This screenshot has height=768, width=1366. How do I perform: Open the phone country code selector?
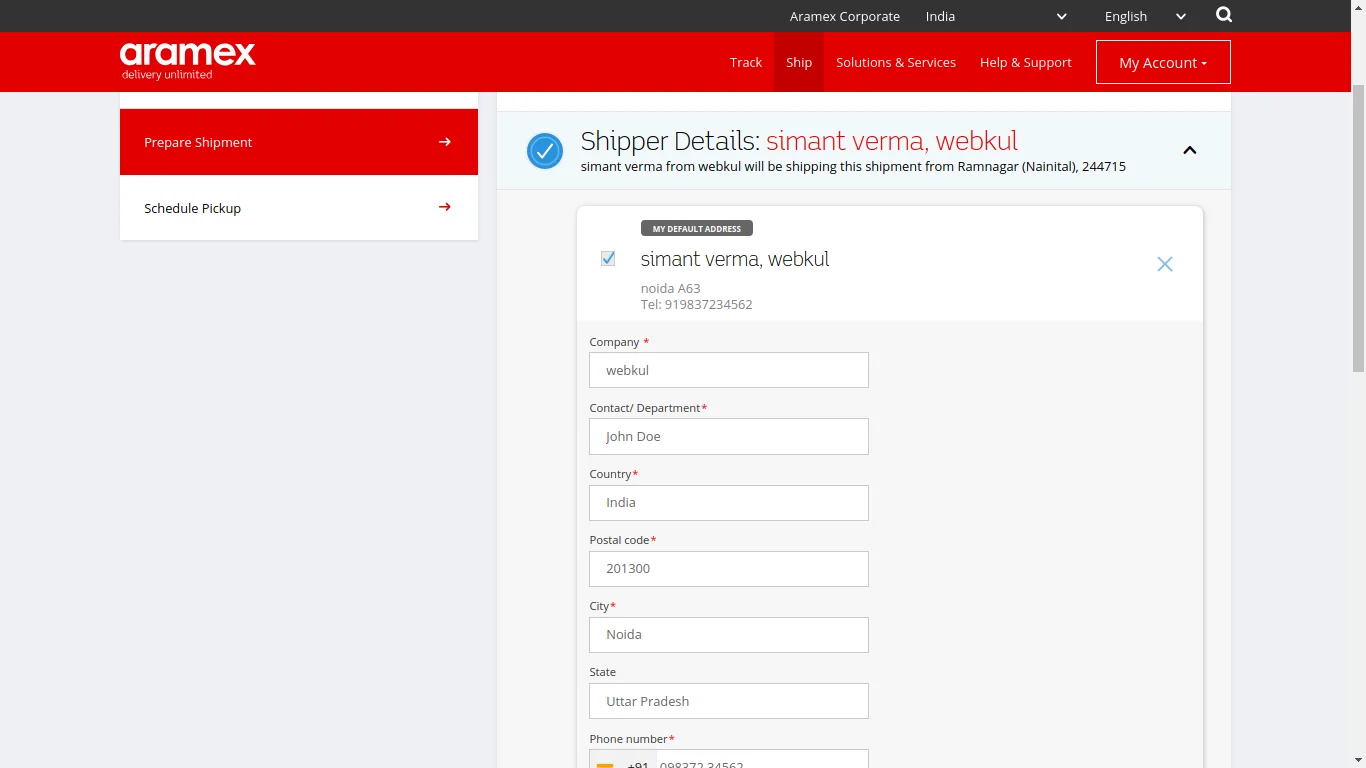coord(622,760)
